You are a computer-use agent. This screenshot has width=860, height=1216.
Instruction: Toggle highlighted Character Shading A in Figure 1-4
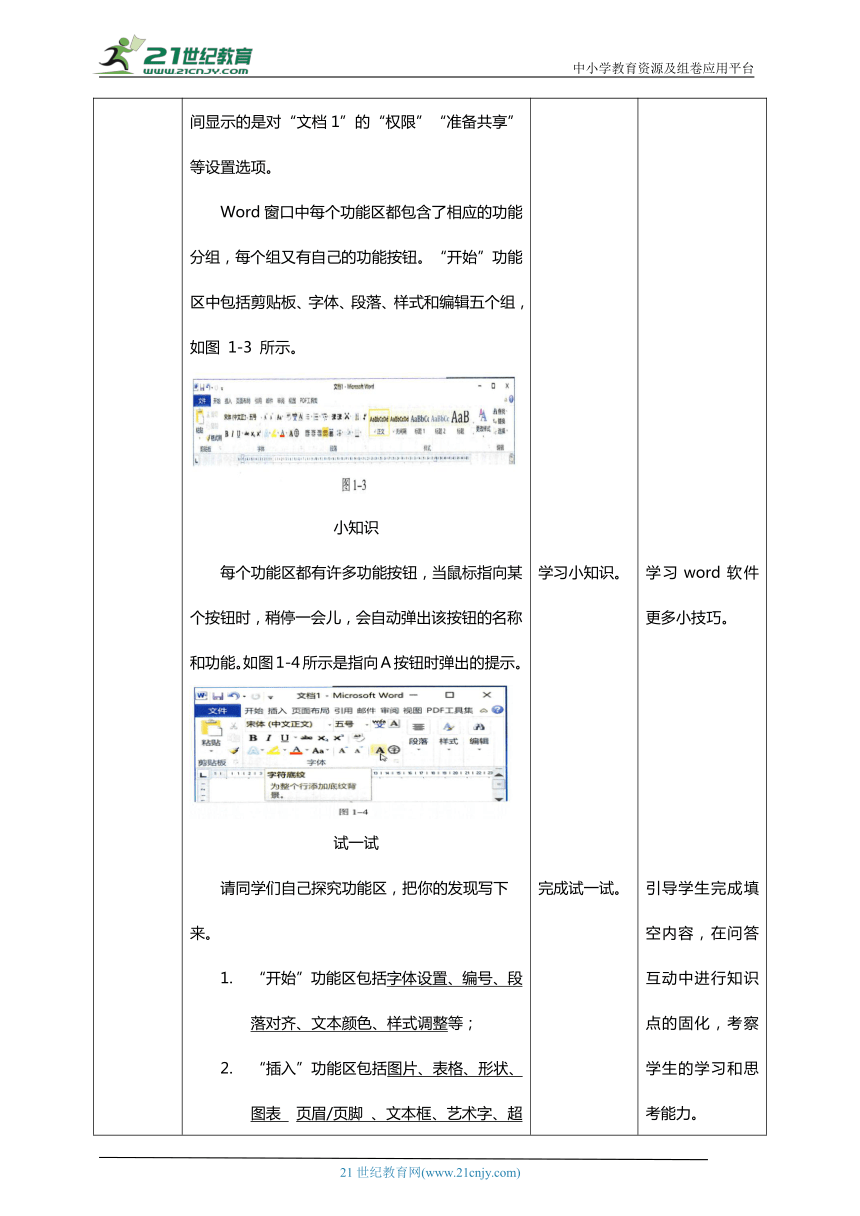[379, 750]
